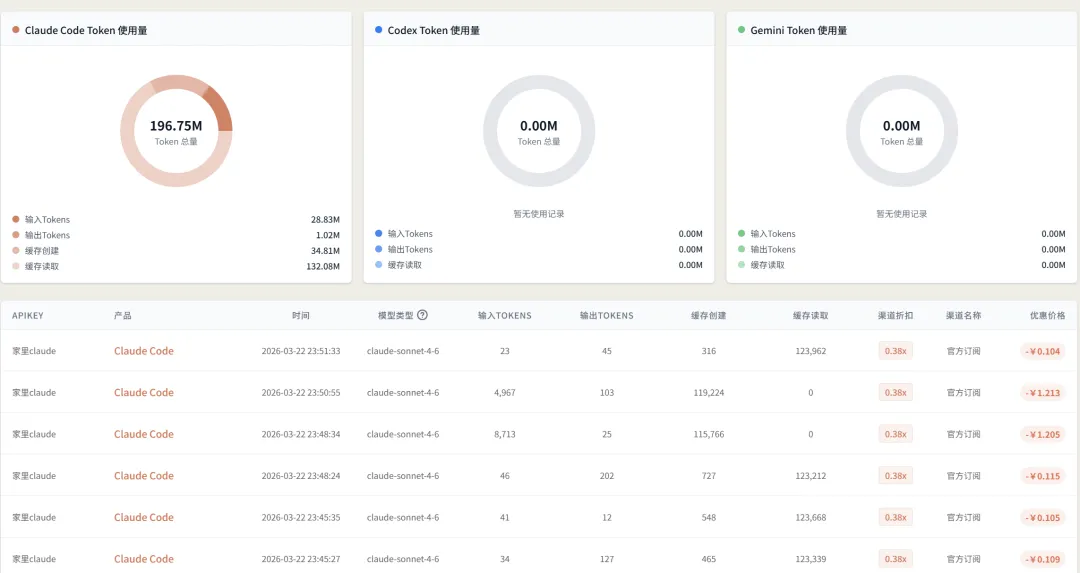Image resolution: width=1080 pixels, height=573 pixels.
Task: Click the 缓存创建 column header
Action: tap(709, 315)
